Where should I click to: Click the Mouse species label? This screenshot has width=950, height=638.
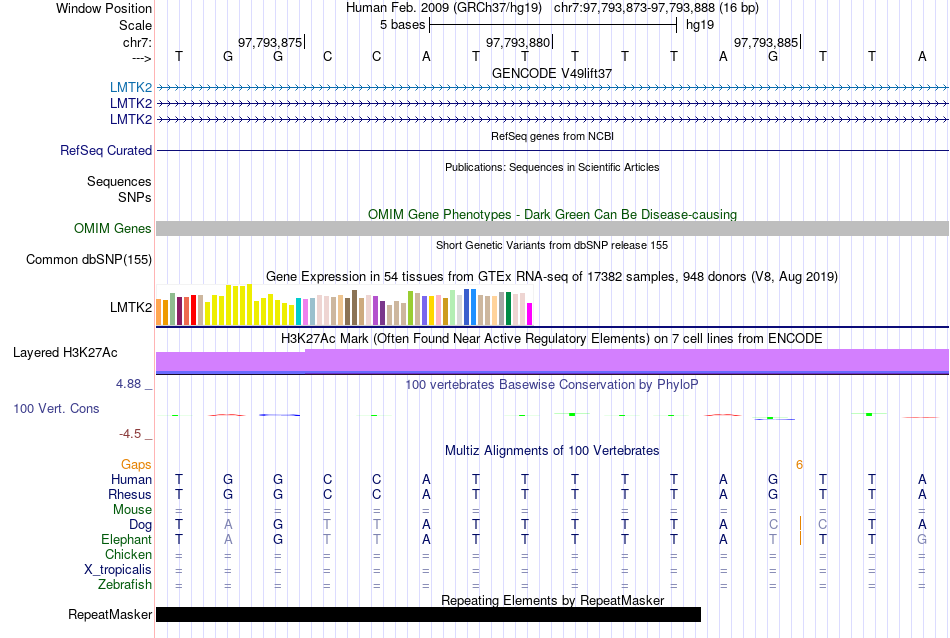tap(132, 510)
